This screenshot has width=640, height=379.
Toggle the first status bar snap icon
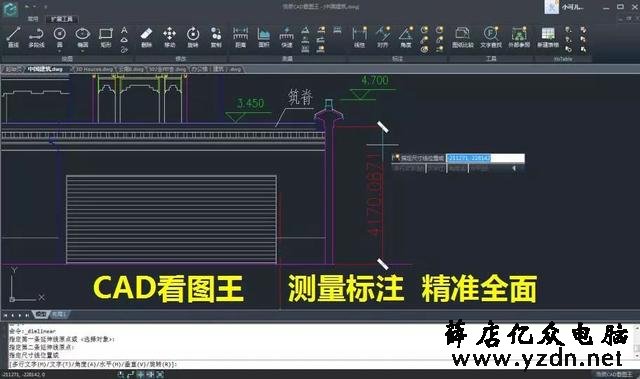coord(121,374)
